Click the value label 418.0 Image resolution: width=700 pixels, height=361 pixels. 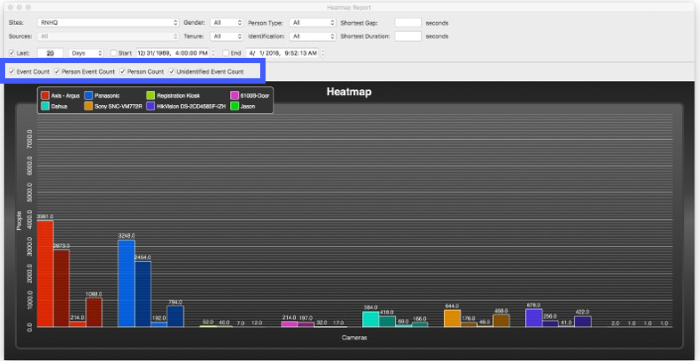click(x=387, y=312)
